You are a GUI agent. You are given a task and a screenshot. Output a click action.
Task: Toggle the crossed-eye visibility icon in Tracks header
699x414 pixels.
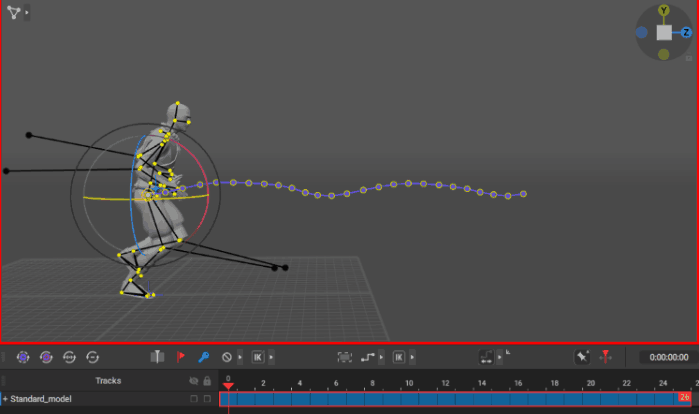[x=193, y=381]
